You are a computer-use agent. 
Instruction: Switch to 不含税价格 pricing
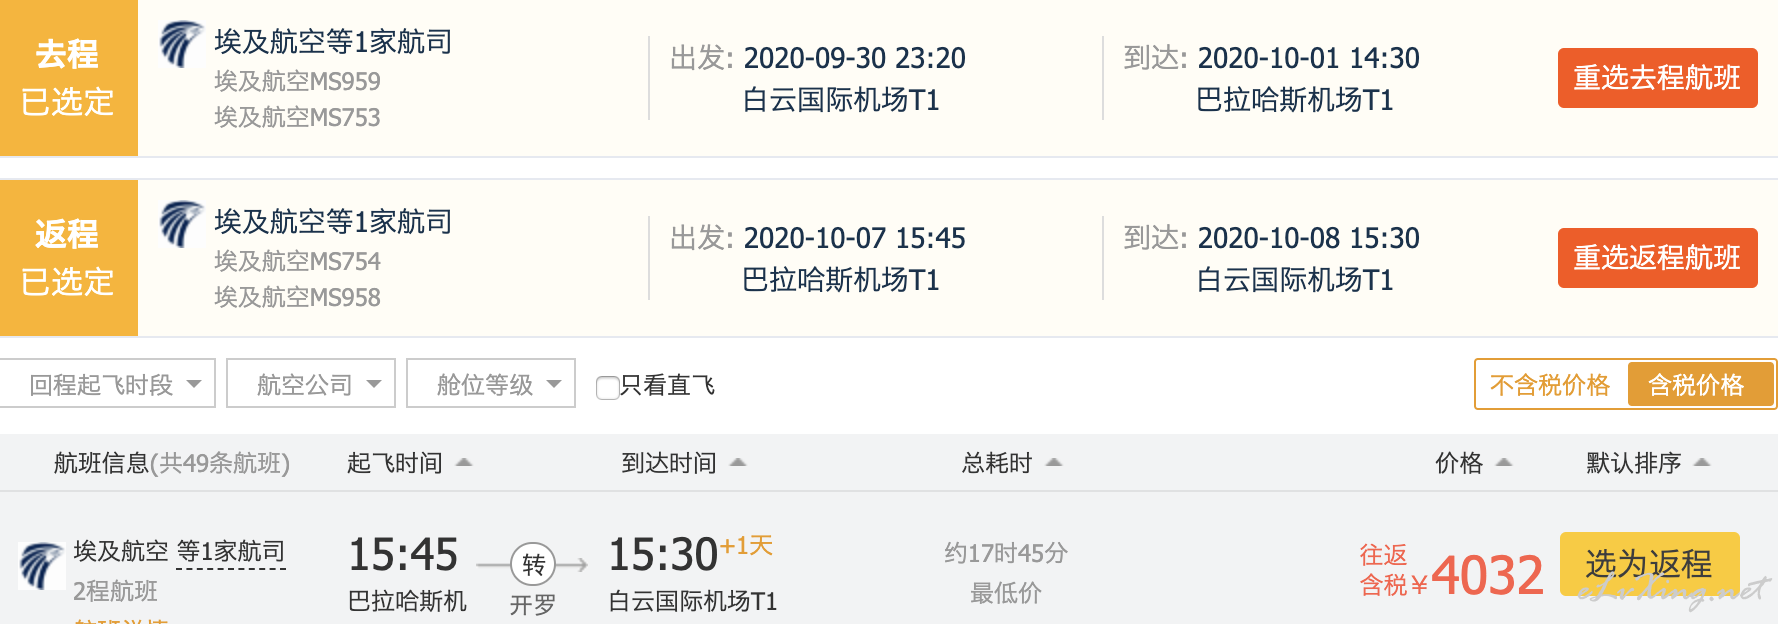1550,385
